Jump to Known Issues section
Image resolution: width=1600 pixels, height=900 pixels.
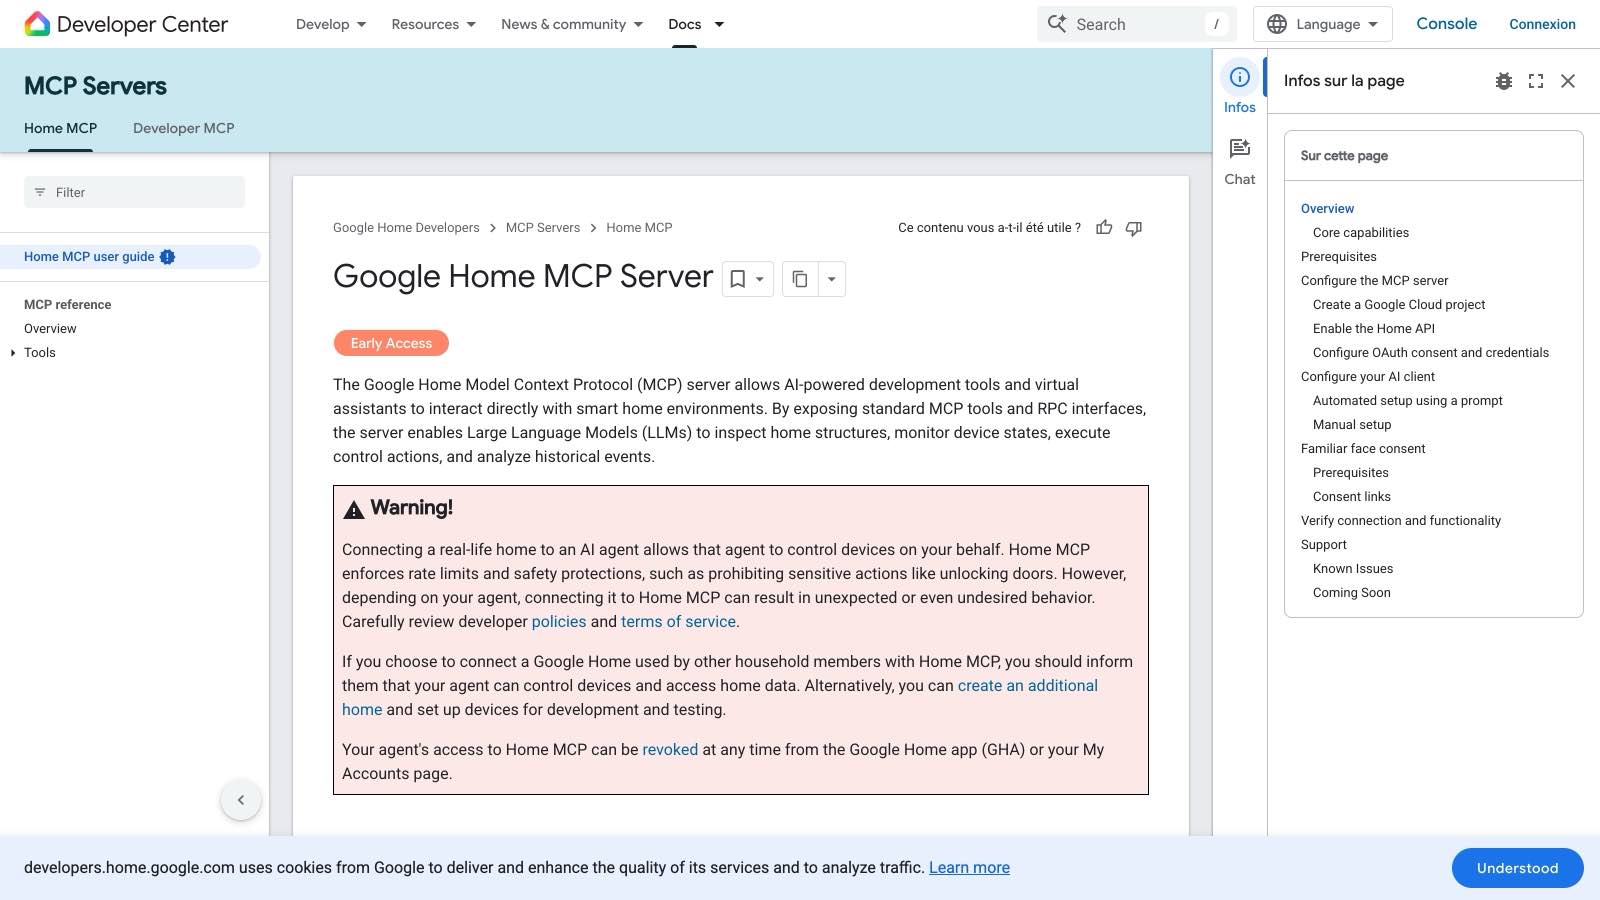pos(1352,569)
